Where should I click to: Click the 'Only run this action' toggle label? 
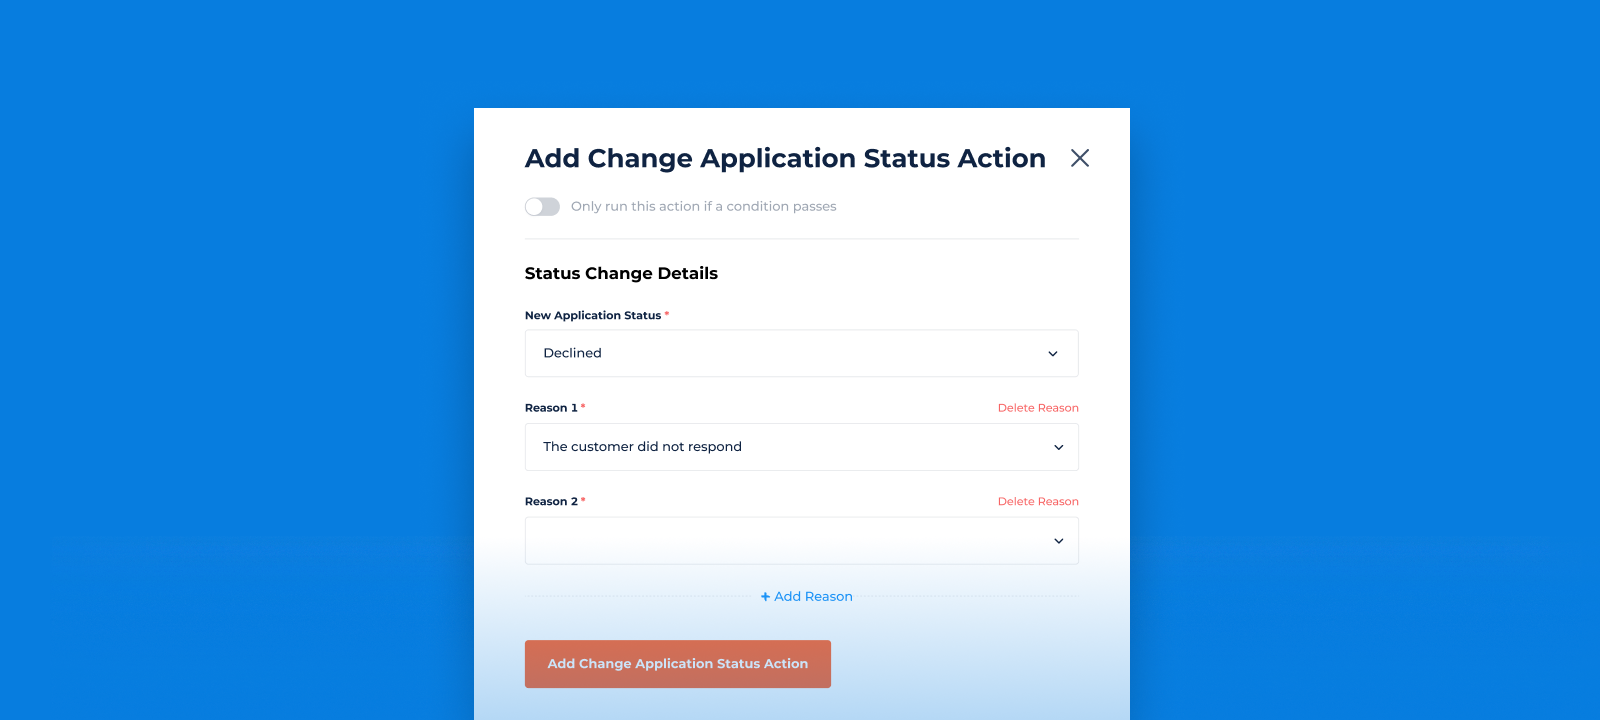[703, 207]
